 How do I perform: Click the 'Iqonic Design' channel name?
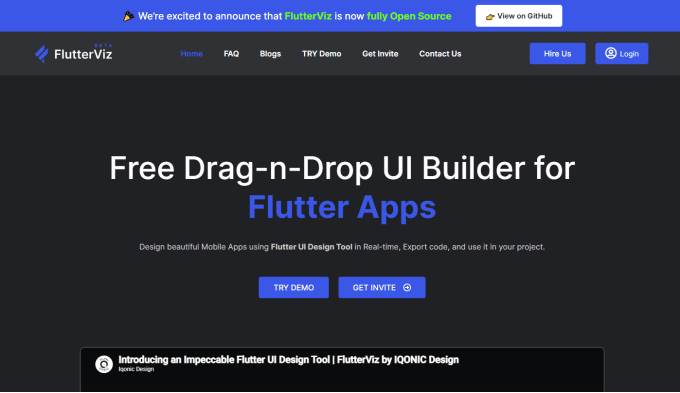[136, 369]
